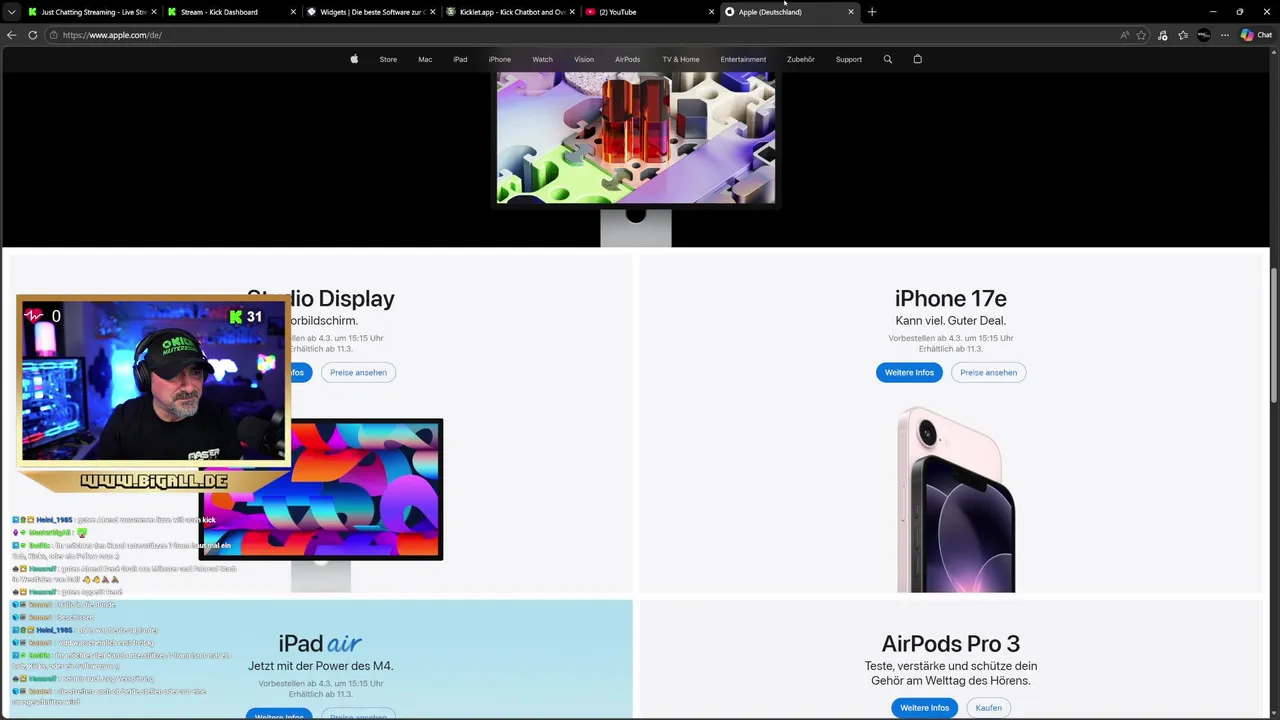Screen dimensions: 1280x720
Task: Click the address bar URL apple.com/de/
Action: tap(112, 35)
